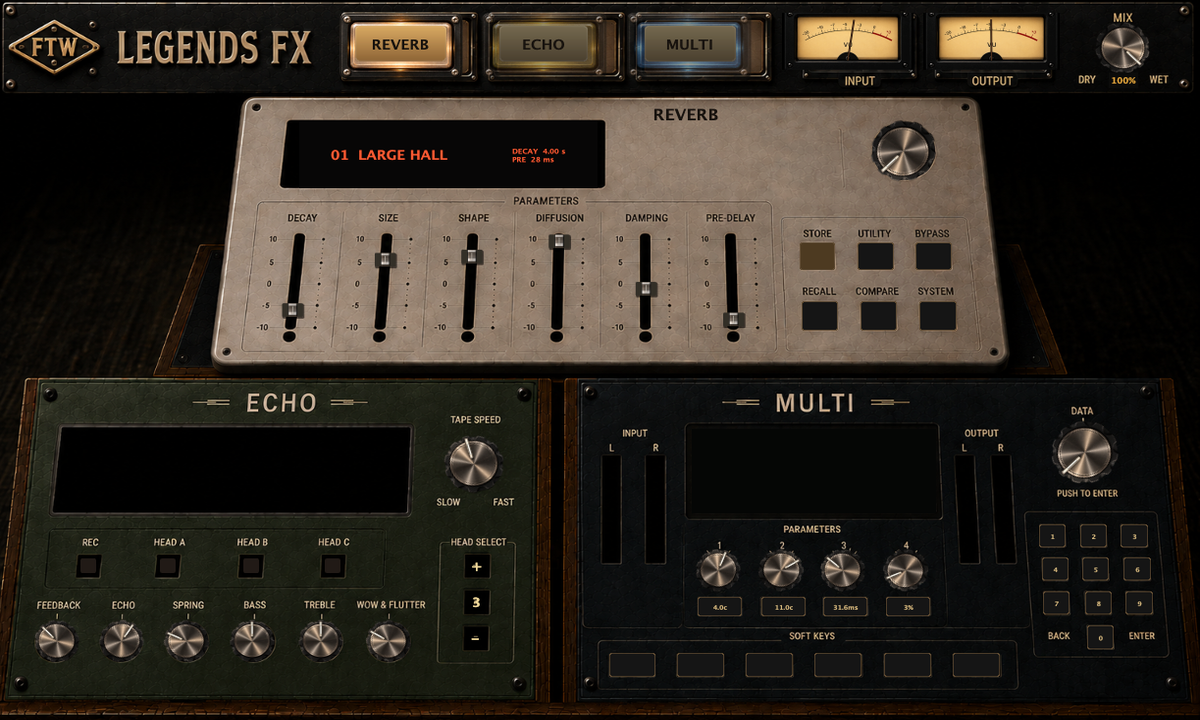The image size is (1200, 720).
Task: Click the SHAPE slider handle
Action: point(472,257)
